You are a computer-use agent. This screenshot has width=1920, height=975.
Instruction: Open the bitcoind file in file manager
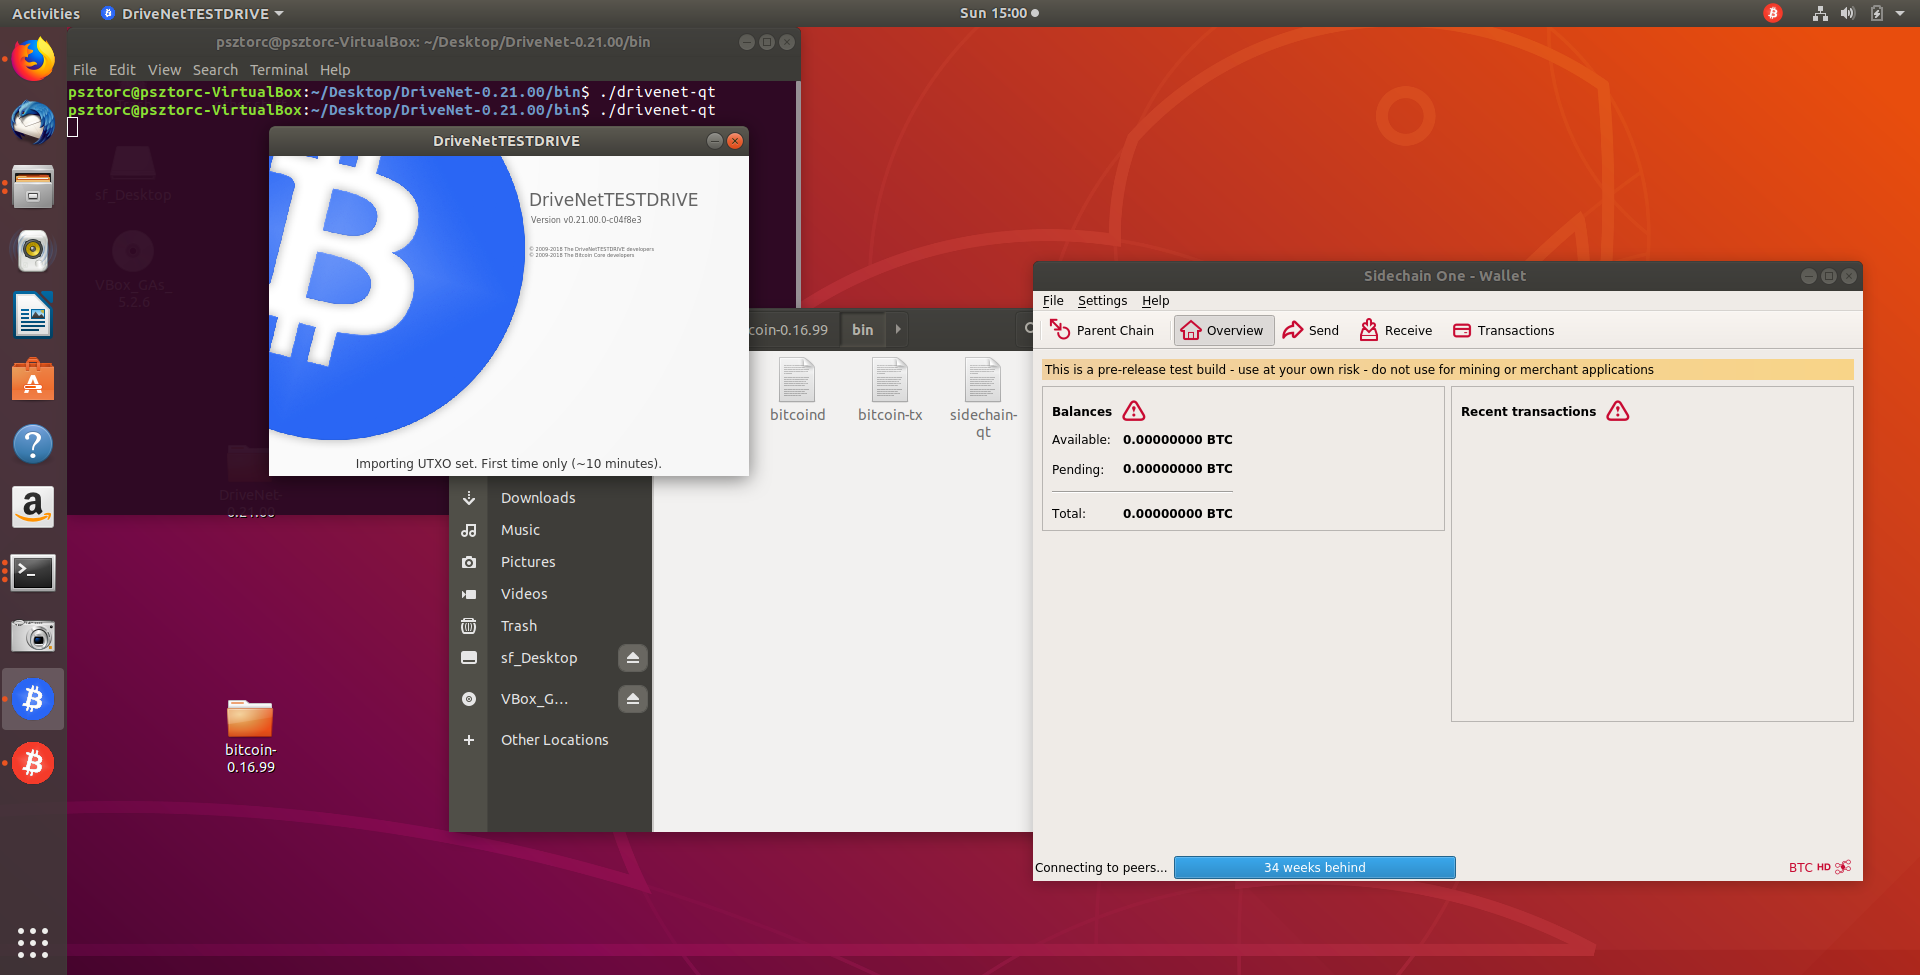(x=797, y=390)
